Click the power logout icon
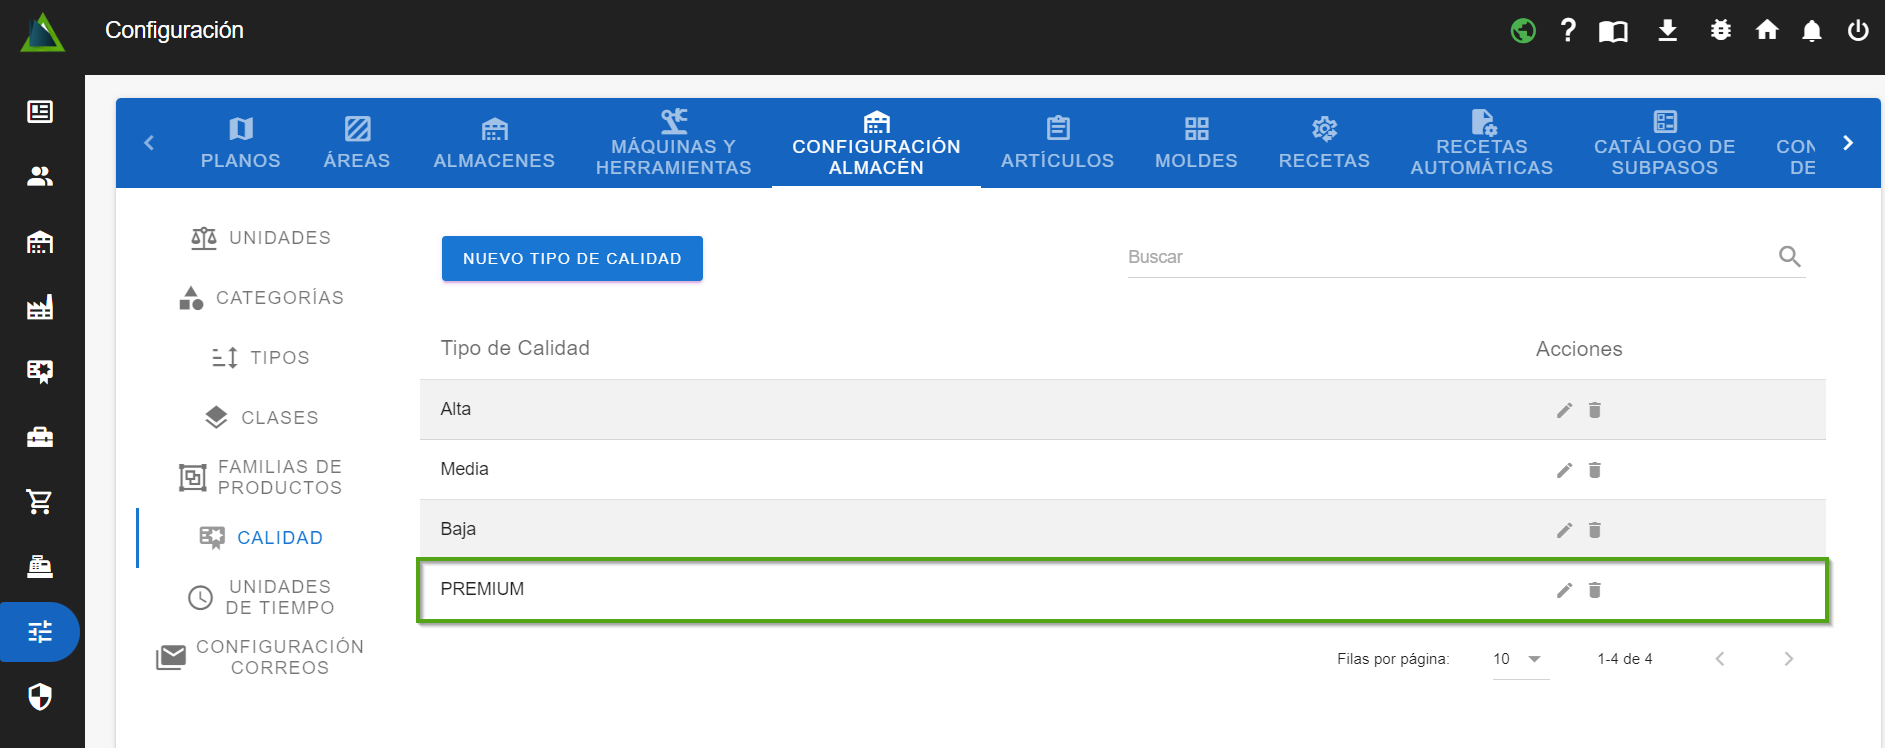Viewport: 1885px width, 748px height. coord(1857,30)
